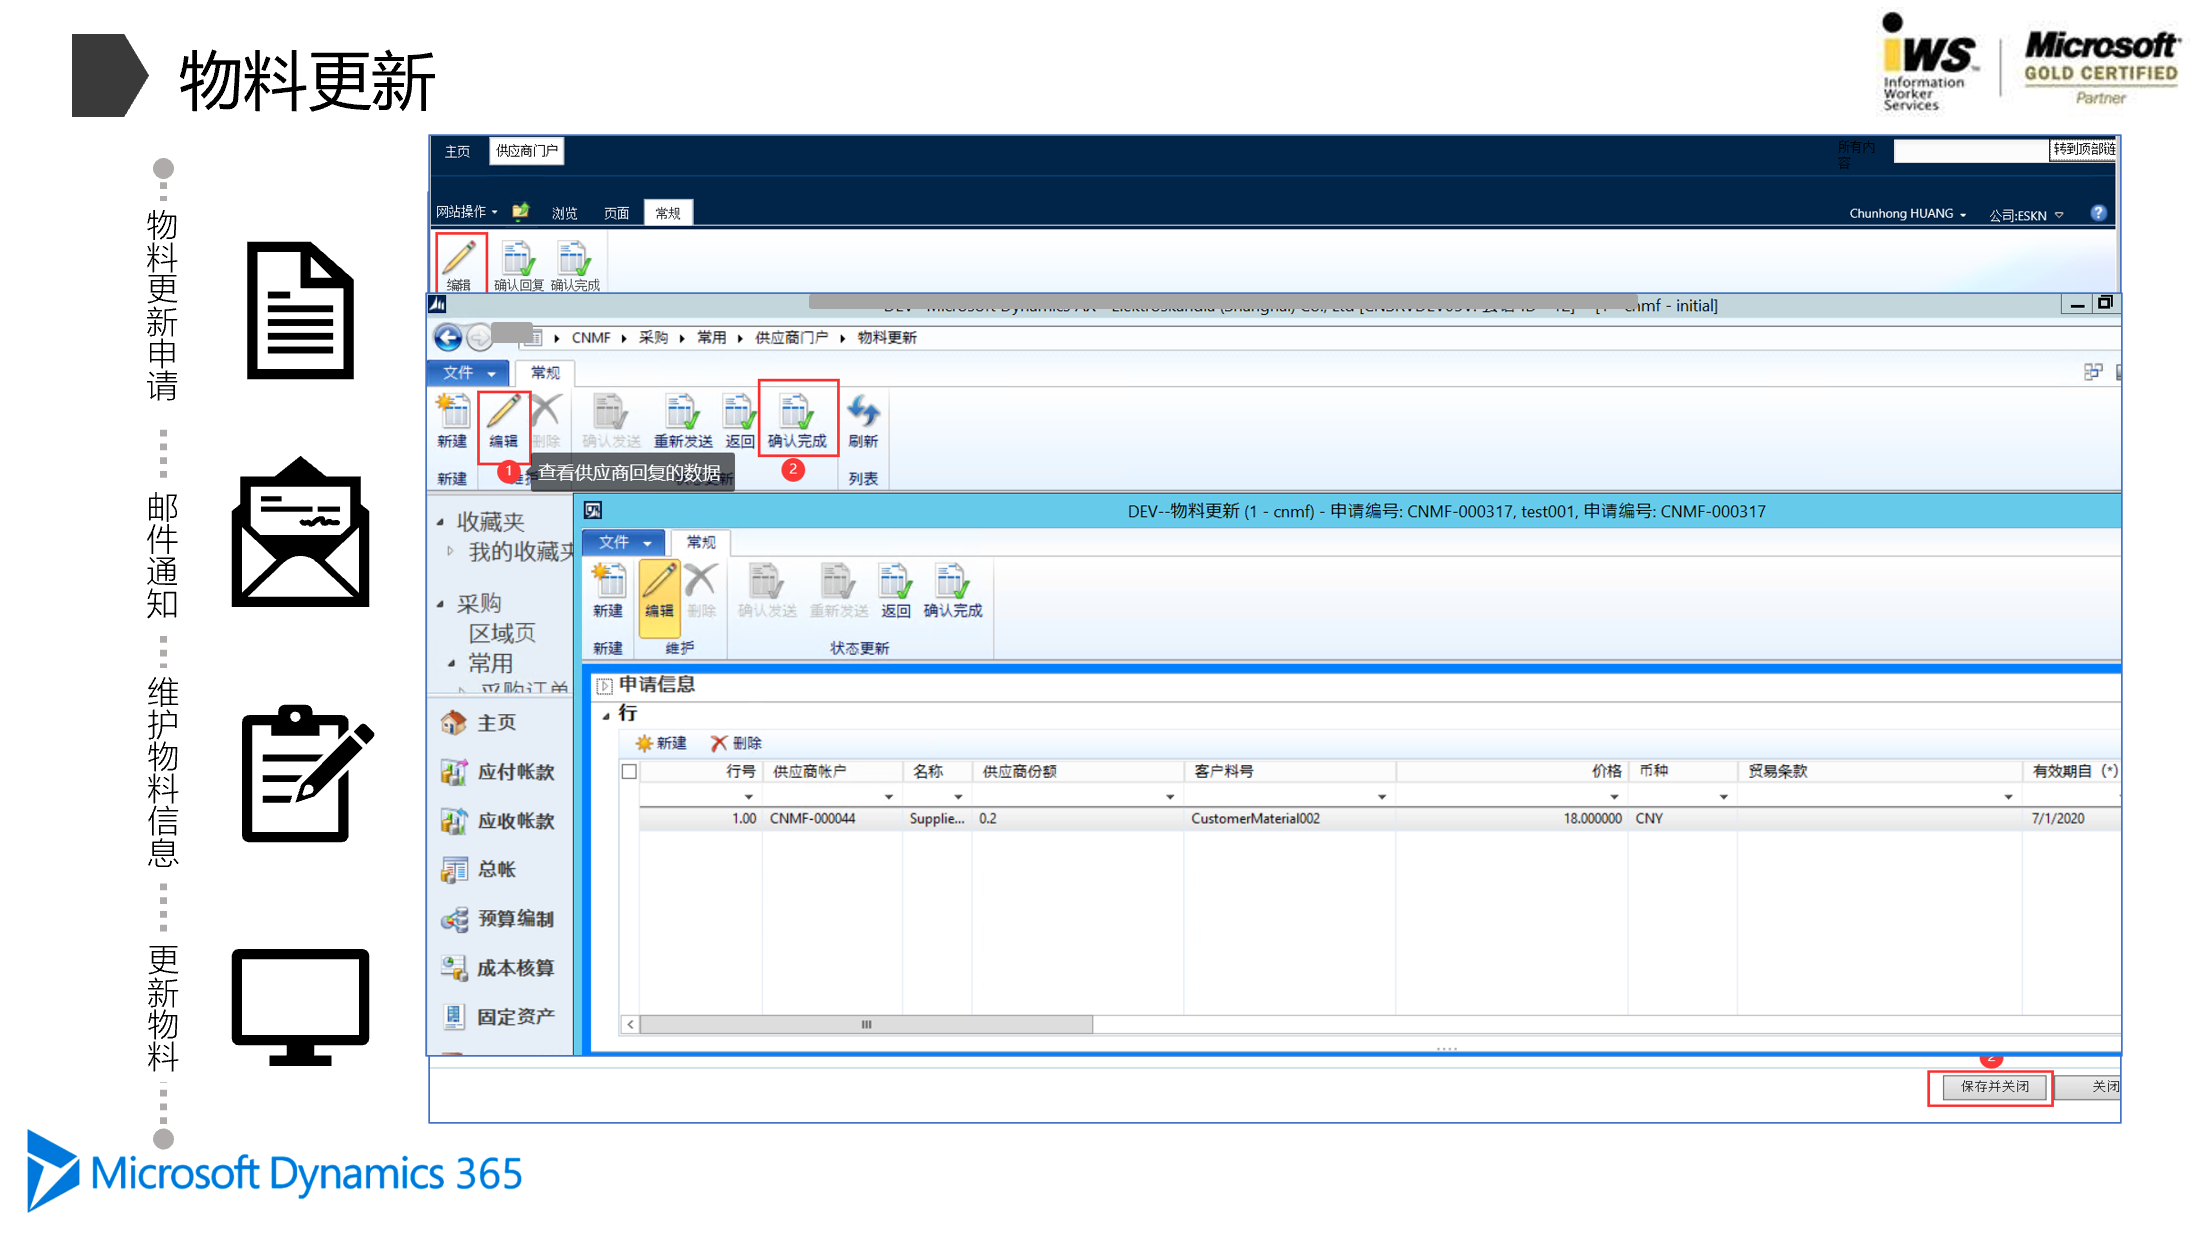Select the 供应商门户 top navigation tab
This screenshot has height=1235, width=2196.
click(527, 151)
